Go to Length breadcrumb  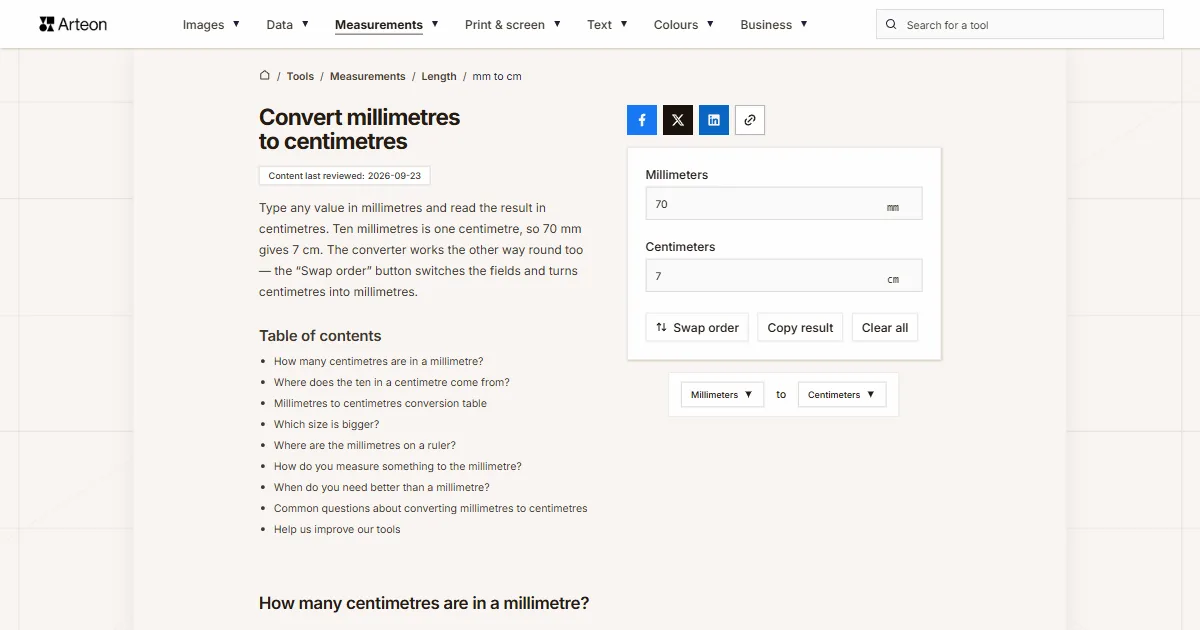pos(439,76)
